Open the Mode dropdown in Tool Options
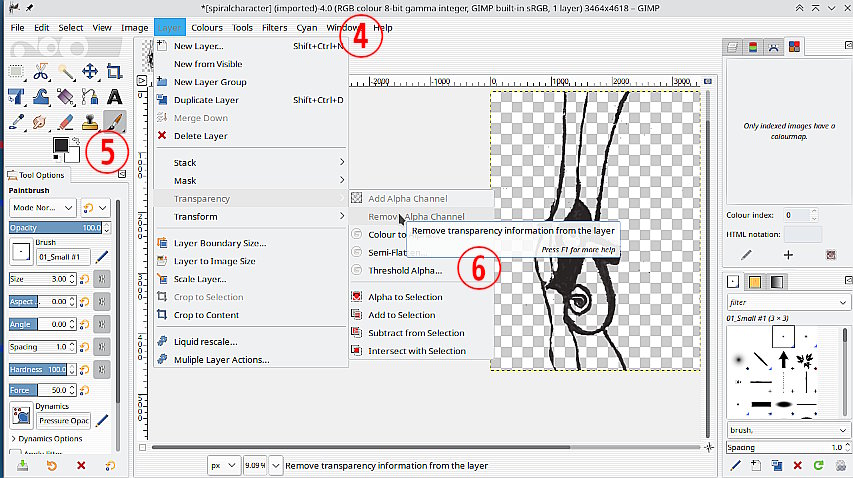The width and height of the screenshot is (853, 478). pyautogui.click(x=42, y=208)
